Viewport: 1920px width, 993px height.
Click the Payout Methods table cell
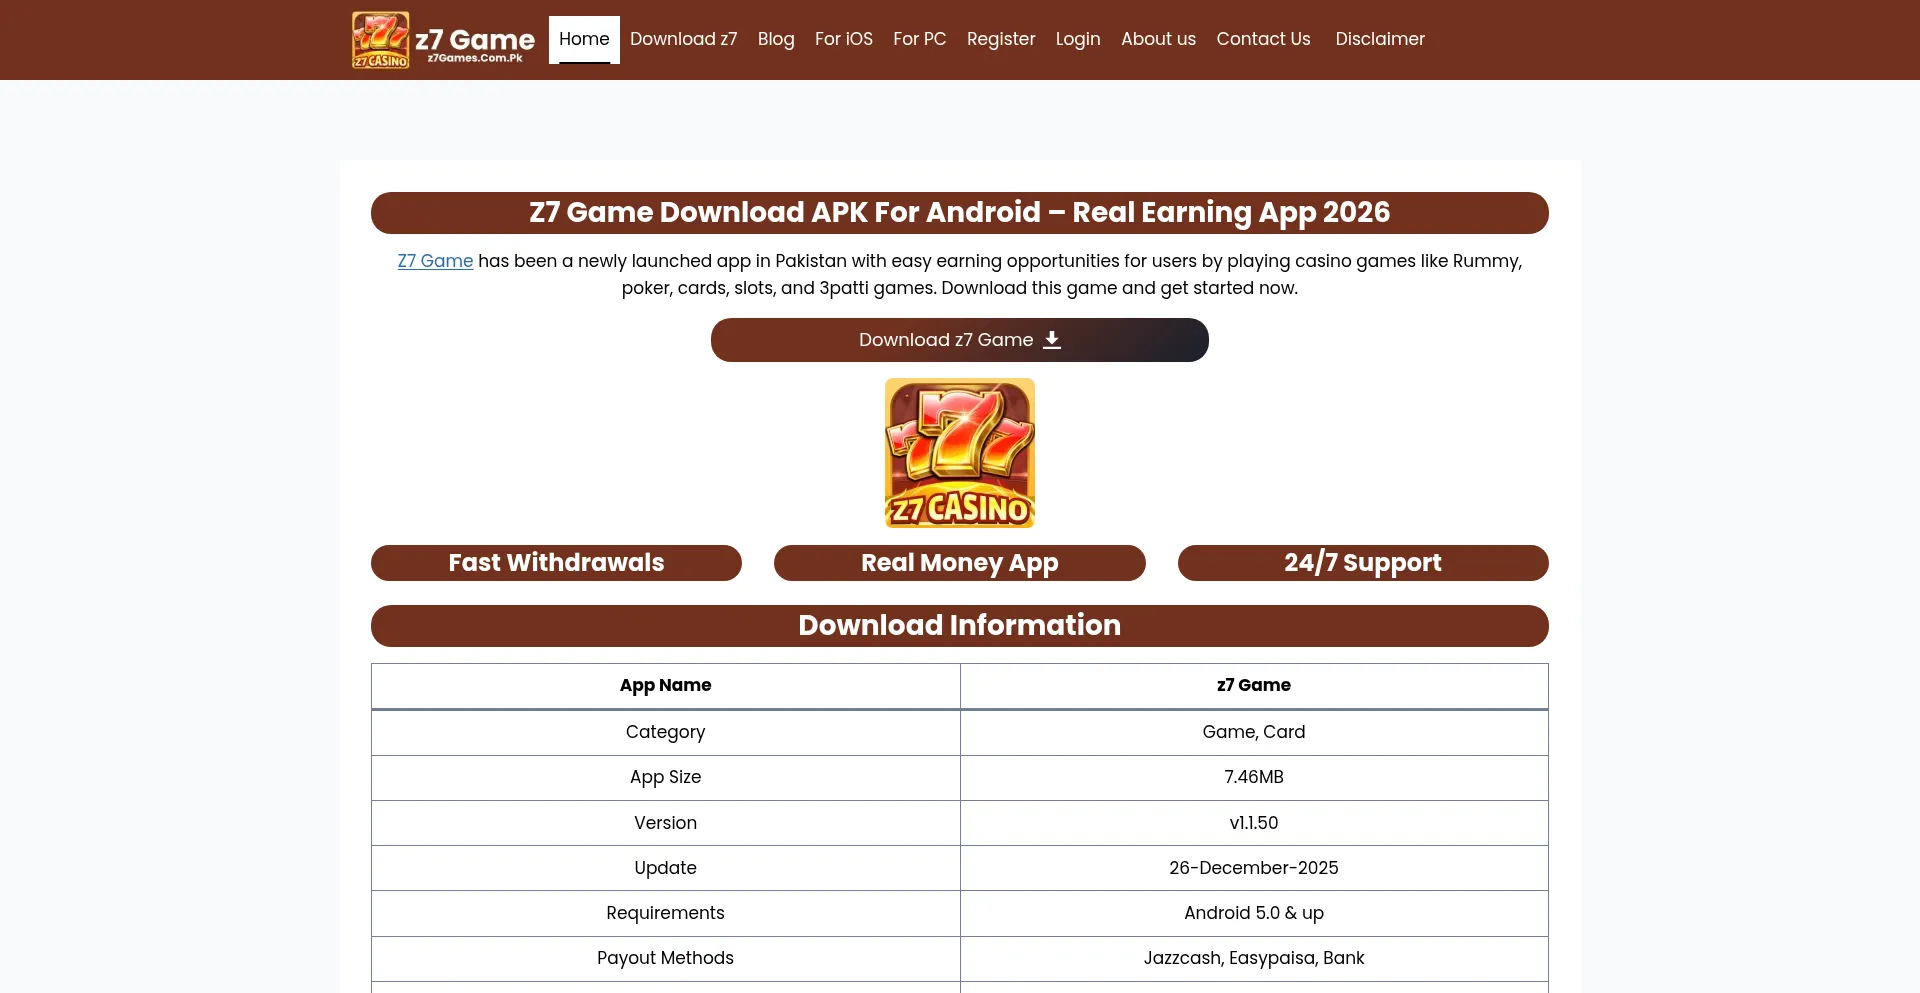point(666,958)
